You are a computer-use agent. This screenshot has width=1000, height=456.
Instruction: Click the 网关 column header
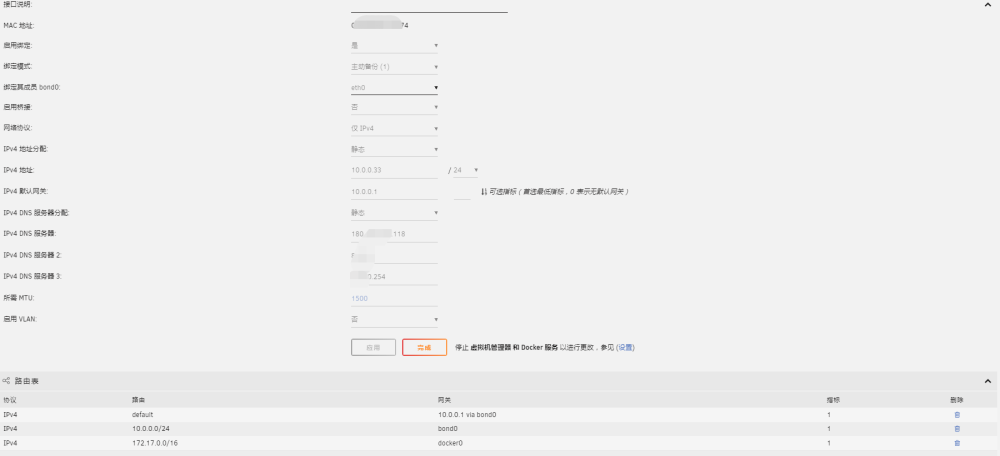tap(444, 400)
